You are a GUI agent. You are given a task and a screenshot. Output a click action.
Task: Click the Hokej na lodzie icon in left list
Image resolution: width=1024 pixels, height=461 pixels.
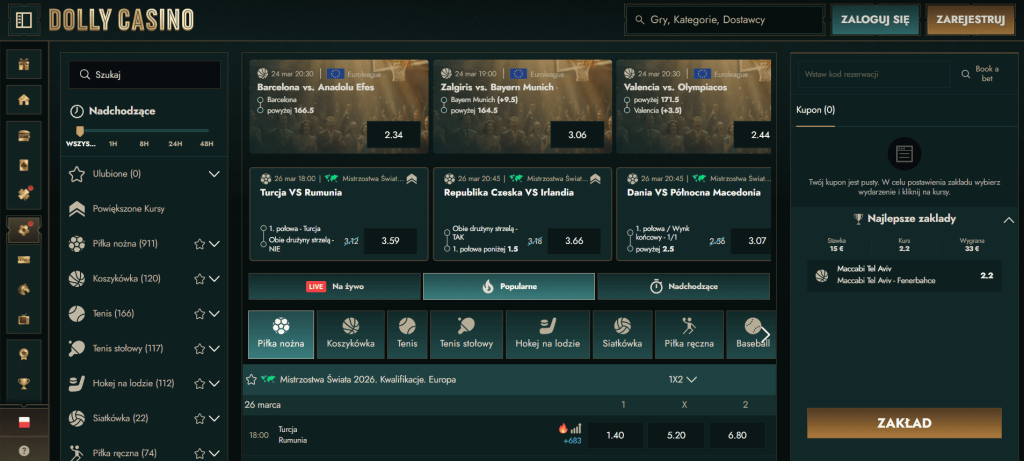coord(77,383)
